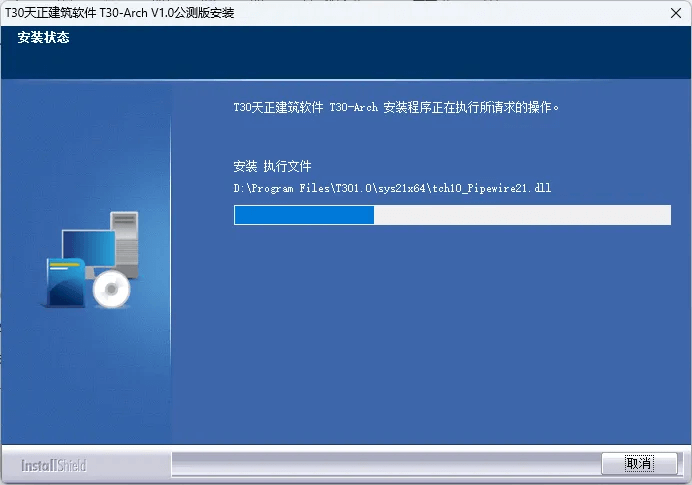
Task: Click the installer computer and disc icon
Action: 92,260
